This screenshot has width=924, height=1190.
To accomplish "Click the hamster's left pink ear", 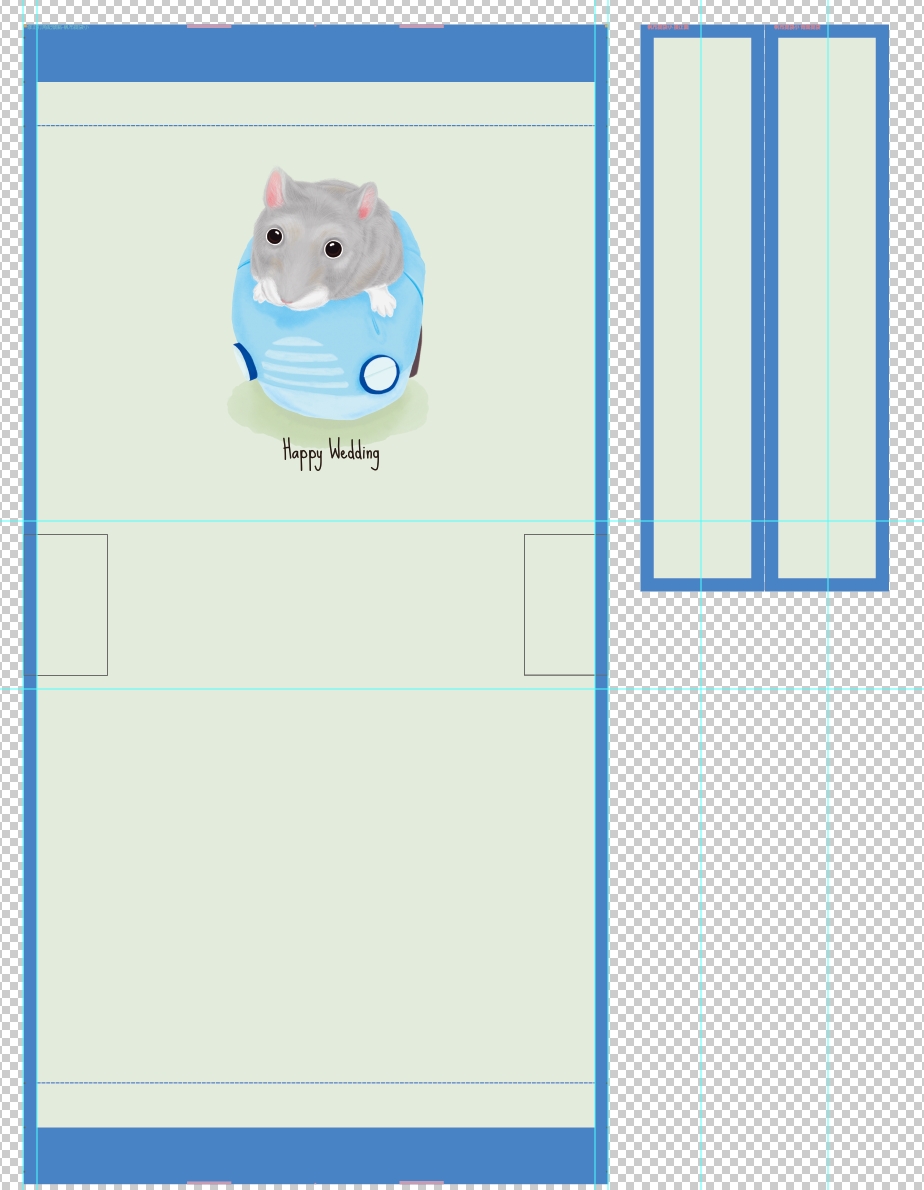I will [x=276, y=189].
